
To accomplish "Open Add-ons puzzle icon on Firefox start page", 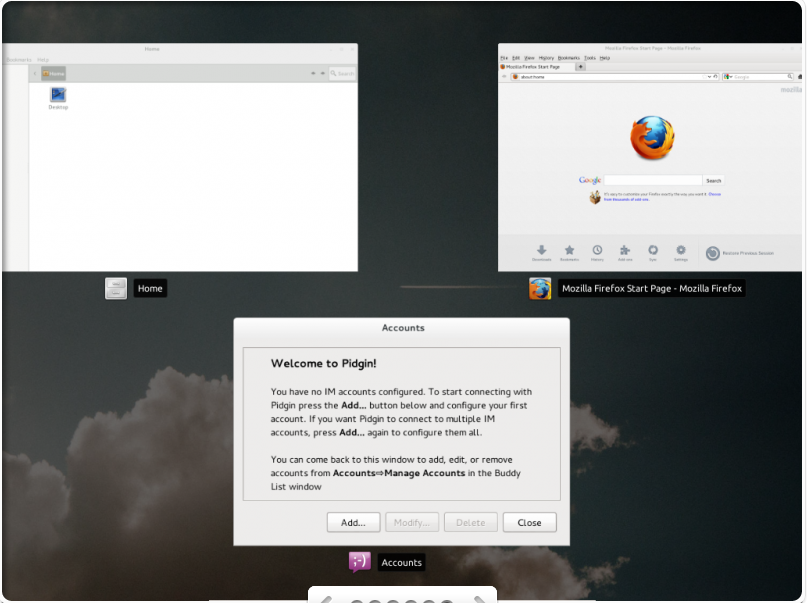I will pos(625,250).
